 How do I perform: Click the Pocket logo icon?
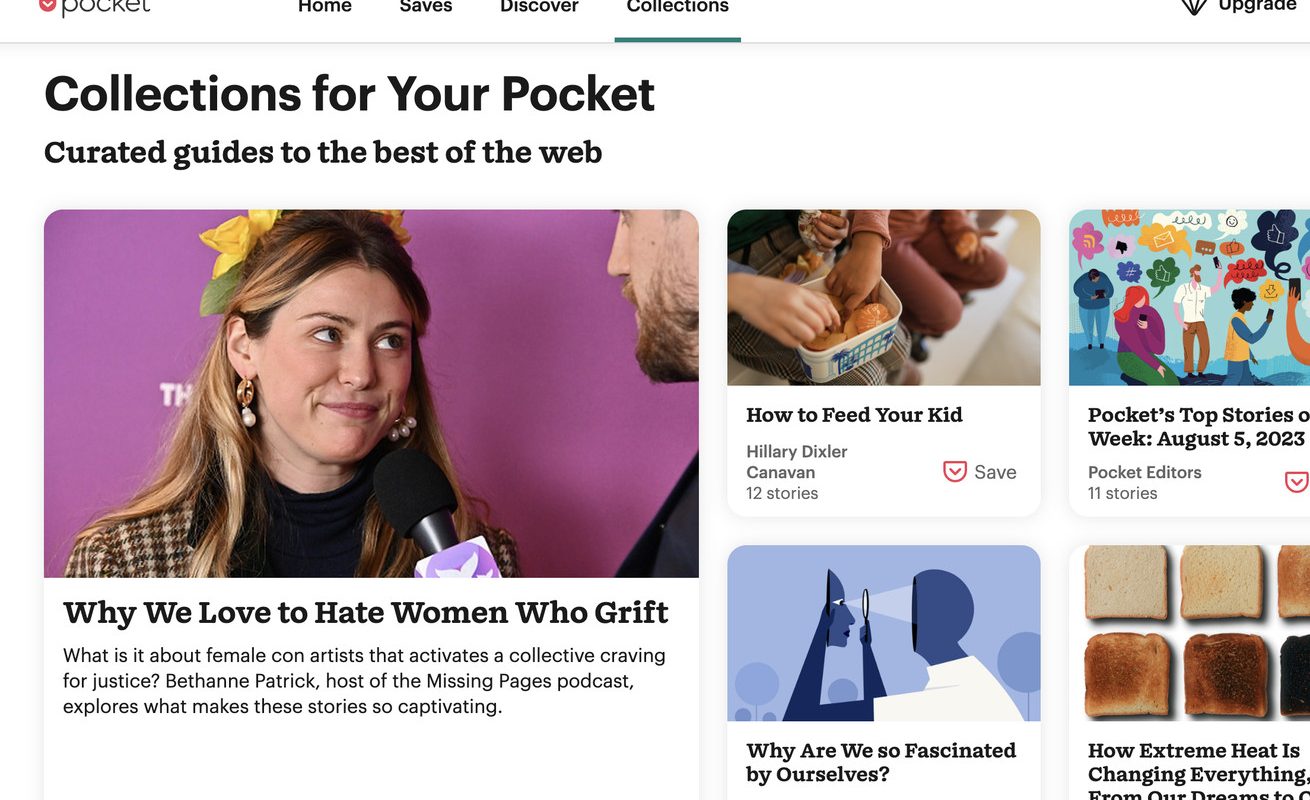tap(47, 5)
